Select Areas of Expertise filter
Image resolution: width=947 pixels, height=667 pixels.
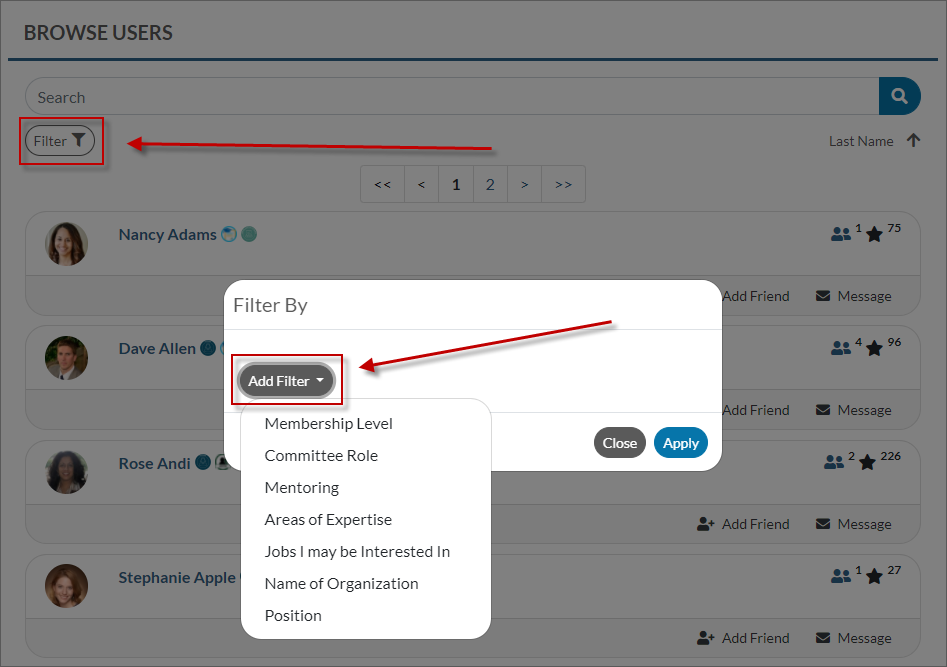click(328, 520)
